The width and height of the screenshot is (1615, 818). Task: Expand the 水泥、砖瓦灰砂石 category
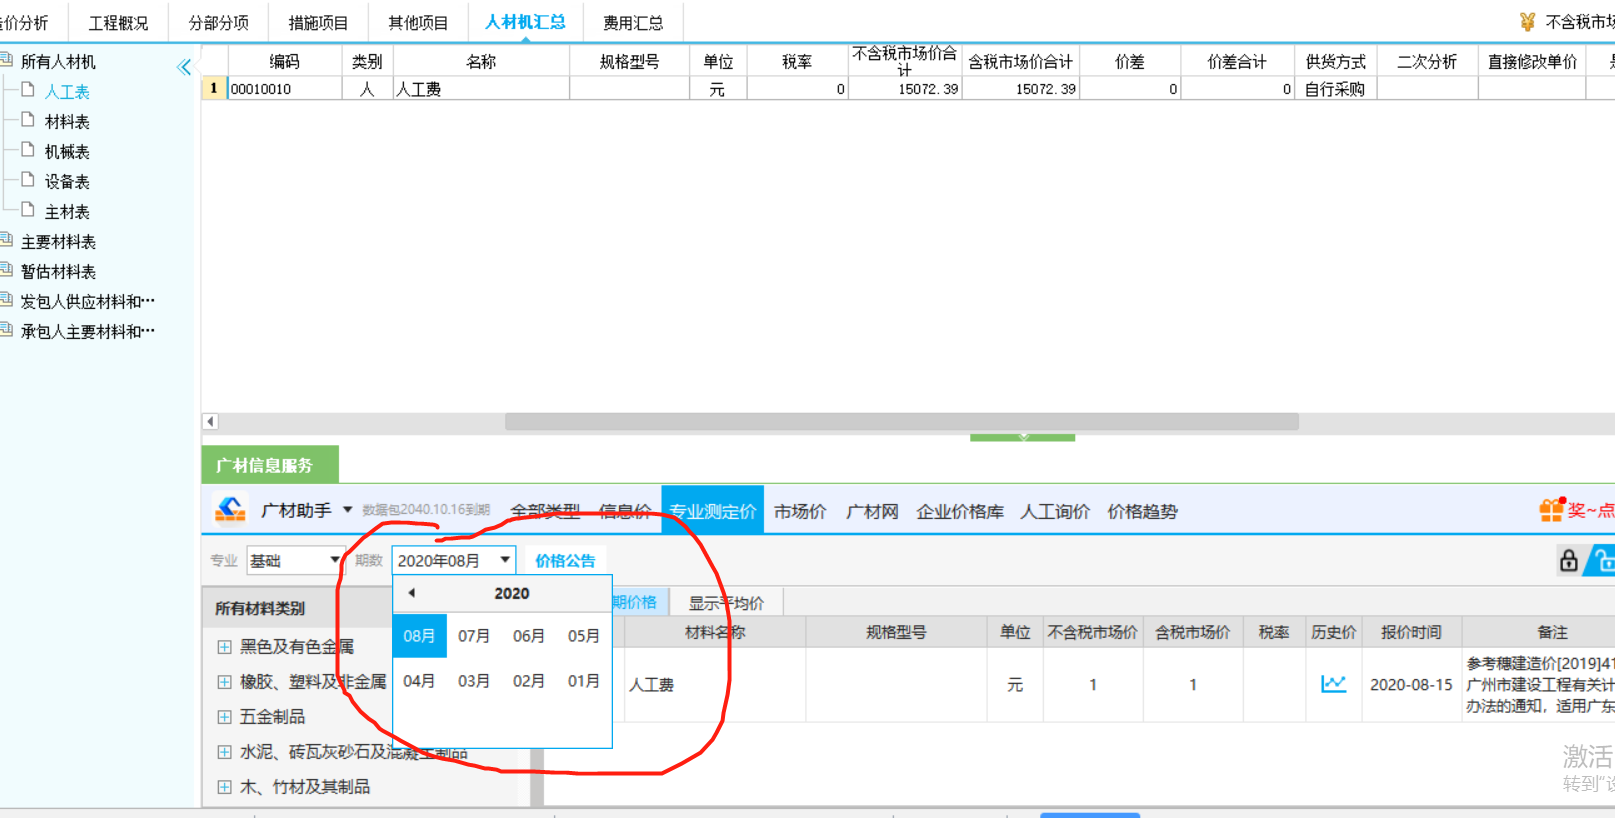pos(224,752)
